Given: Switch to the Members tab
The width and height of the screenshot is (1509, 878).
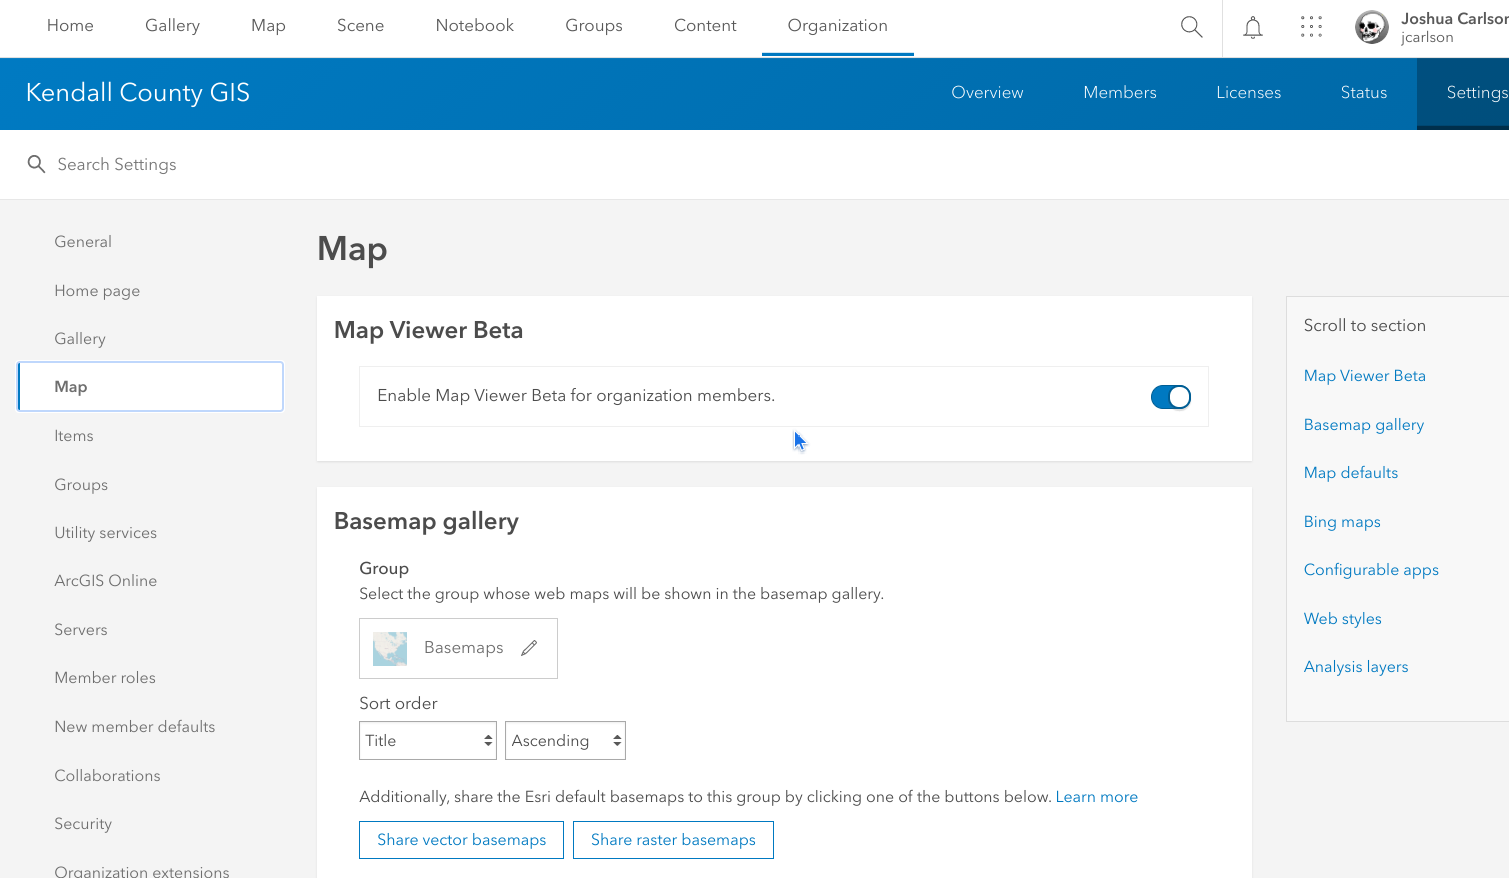Looking at the screenshot, I should (x=1119, y=92).
